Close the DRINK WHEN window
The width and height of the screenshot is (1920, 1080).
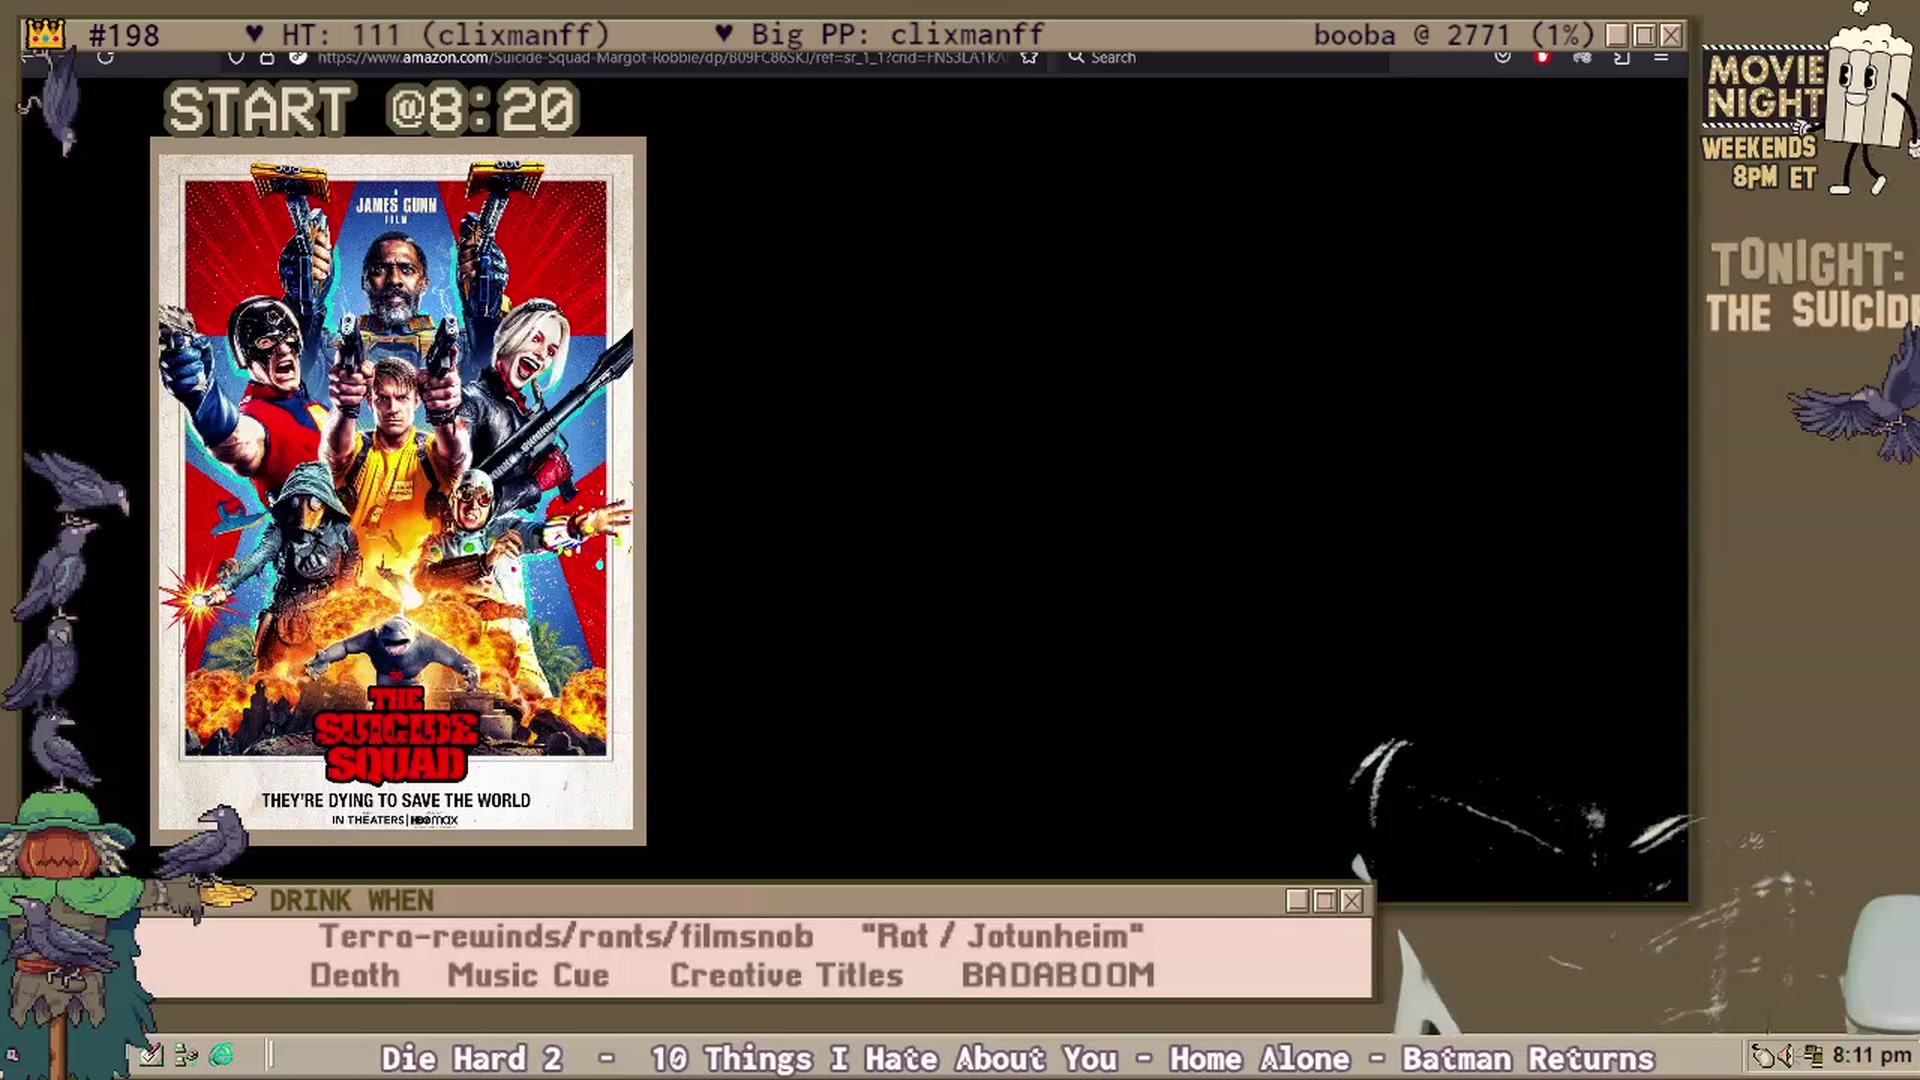1352,901
